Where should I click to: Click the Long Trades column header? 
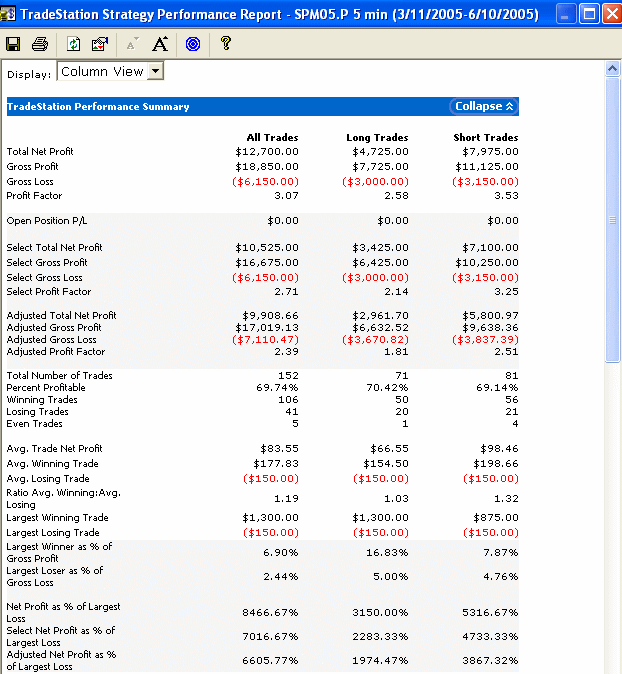[x=377, y=138]
